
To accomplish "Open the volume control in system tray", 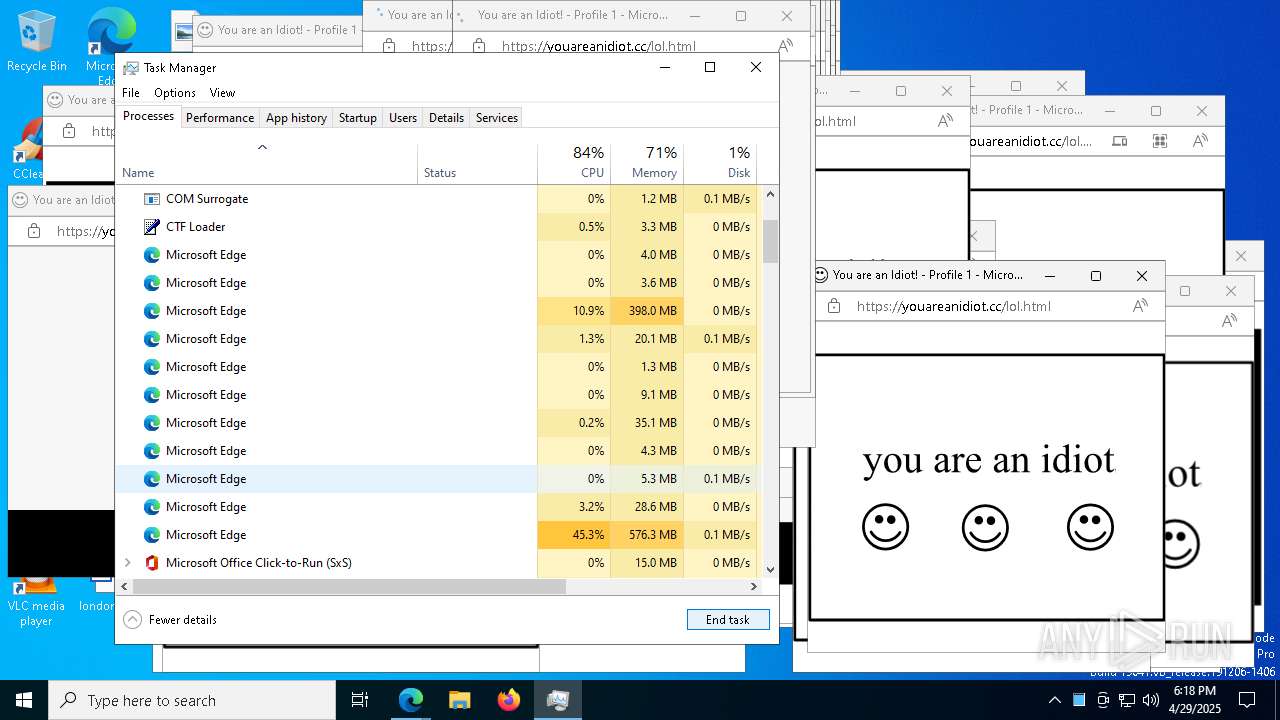I will tap(1151, 700).
